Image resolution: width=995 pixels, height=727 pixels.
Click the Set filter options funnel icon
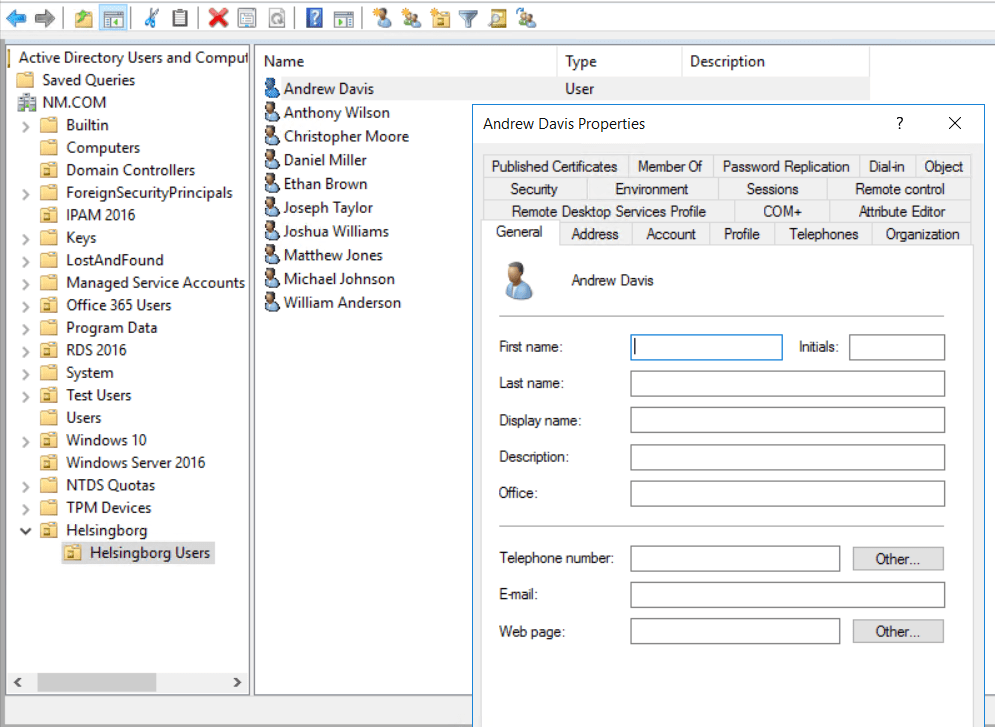coord(468,17)
